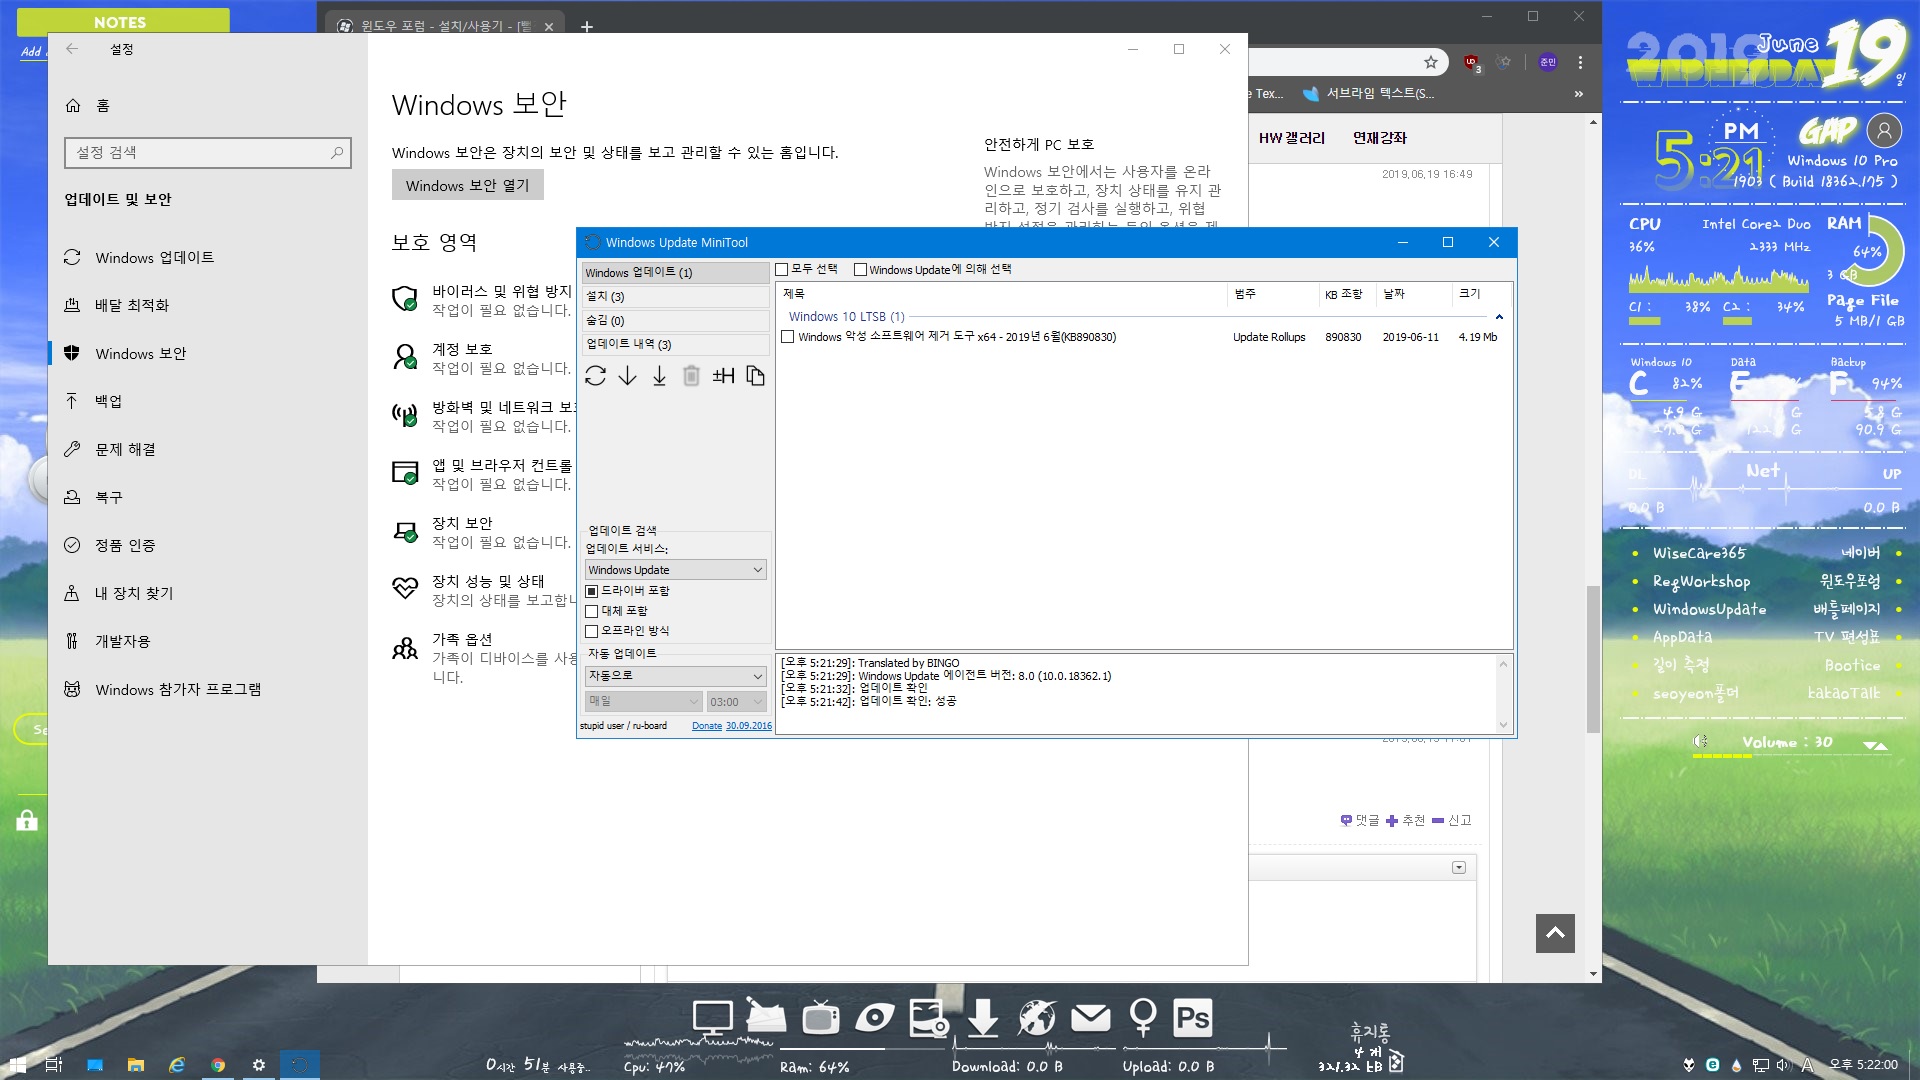This screenshot has height=1080, width=1920.
Task: Check the 모두 선택 checkbox
Action: [782, 270]
